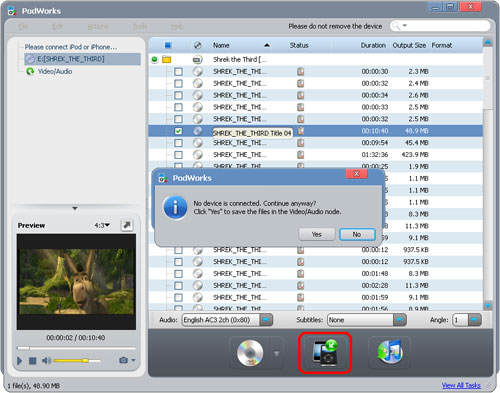This screenshot has width=500, height=393.
Task: Click the Donkey preview video thumbnail
Action: coord(76,282)
